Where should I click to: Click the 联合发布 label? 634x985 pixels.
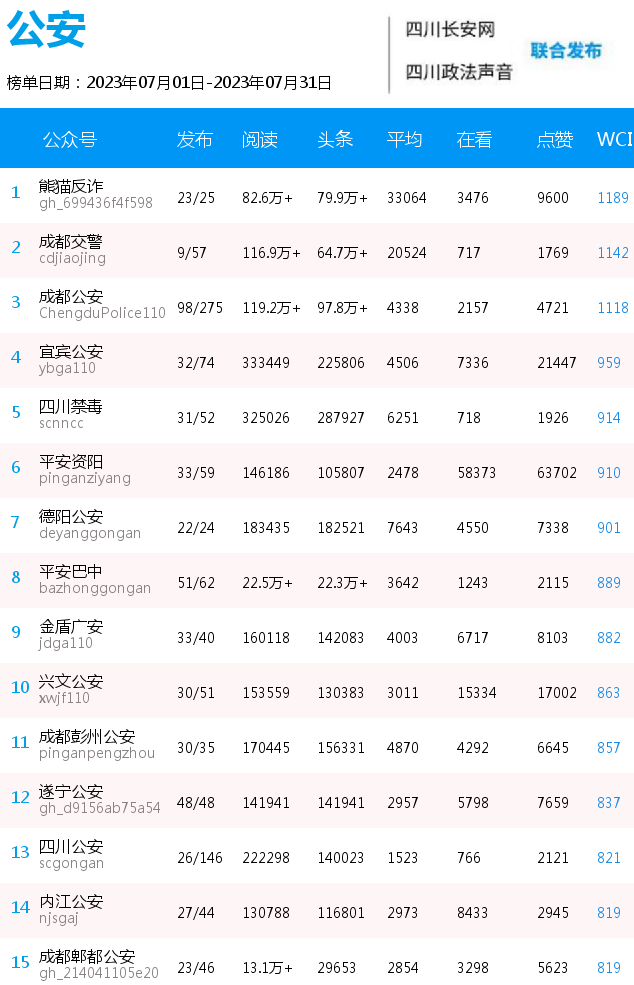(566, 50)
